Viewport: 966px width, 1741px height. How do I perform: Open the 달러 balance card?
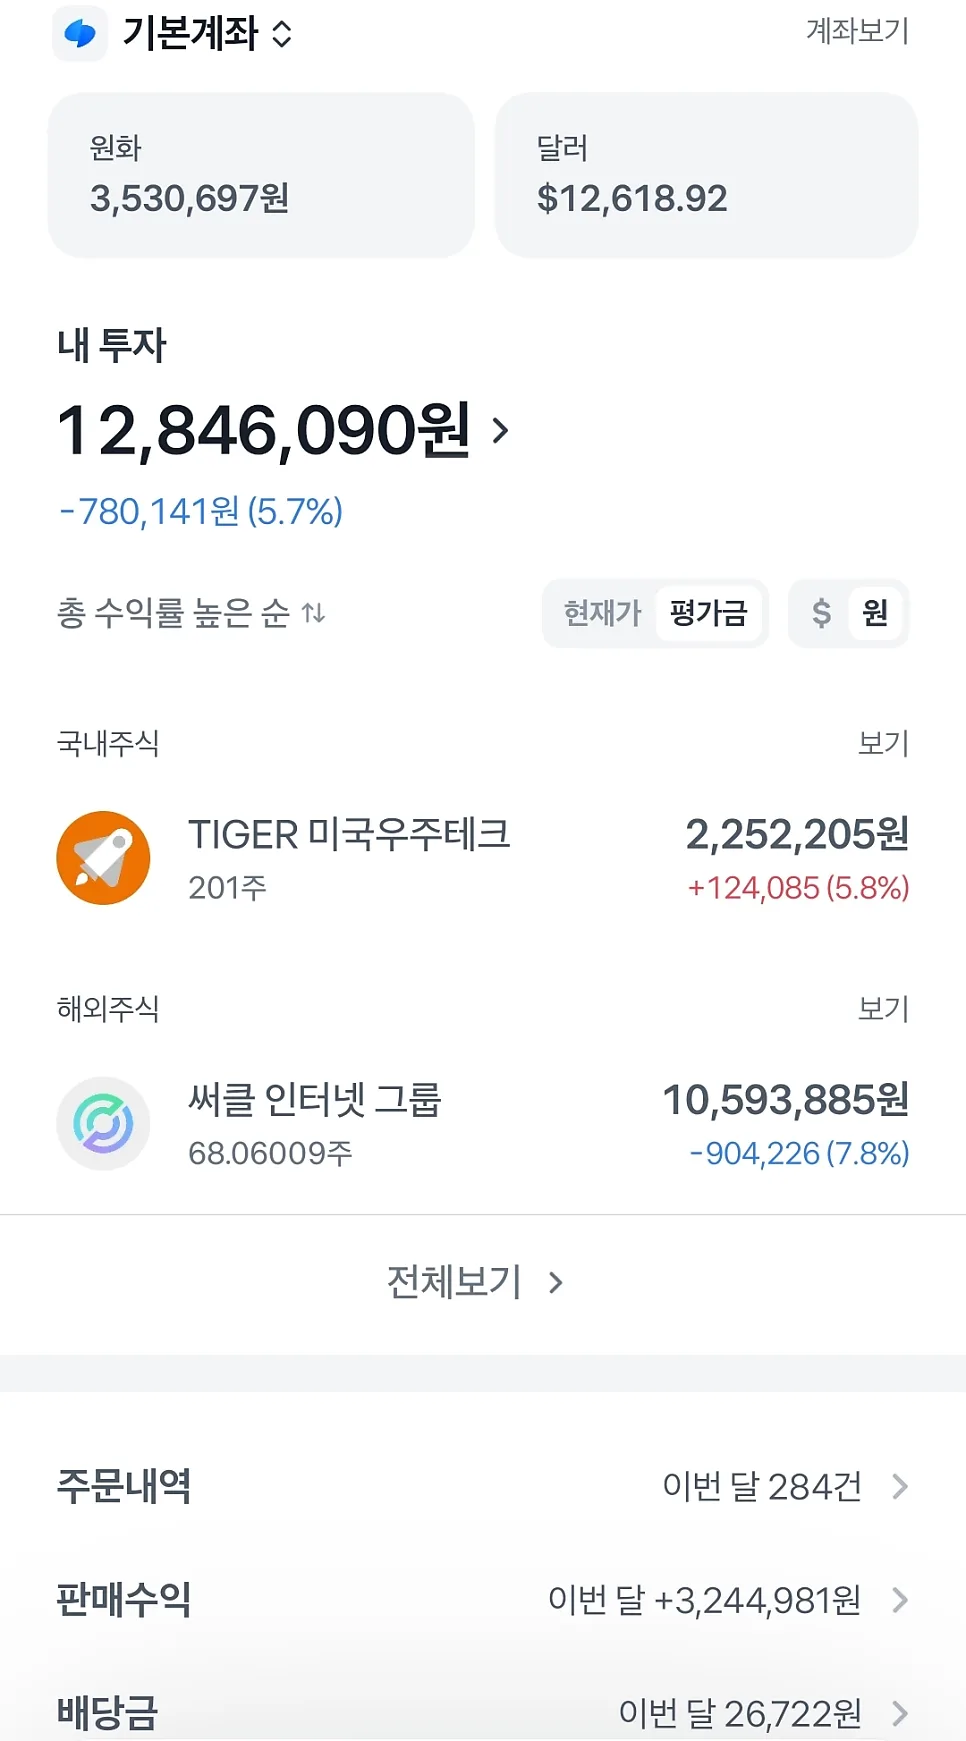coord(706,175)
